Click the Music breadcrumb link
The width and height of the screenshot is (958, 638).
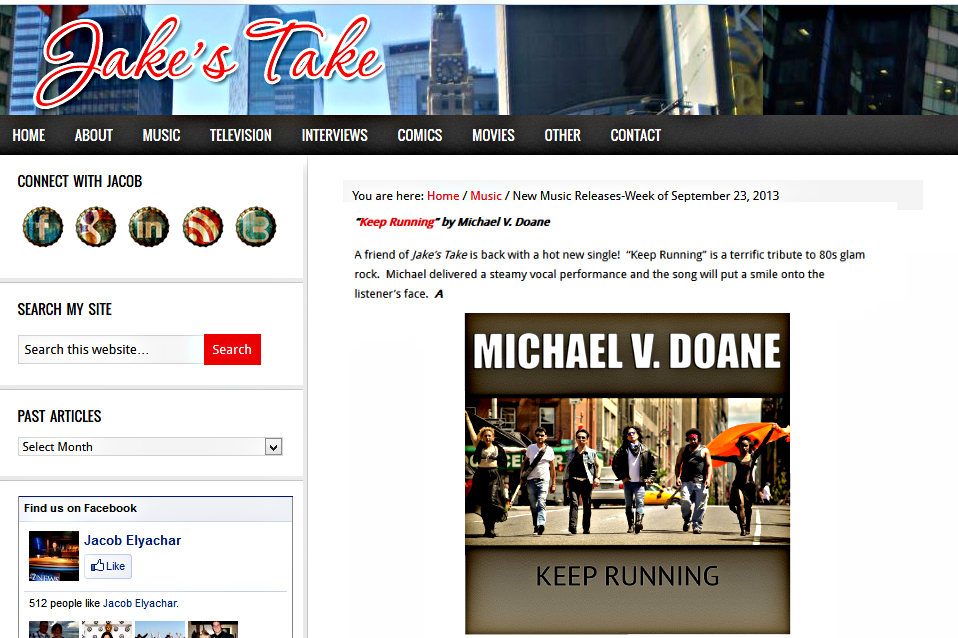(486, 196)
